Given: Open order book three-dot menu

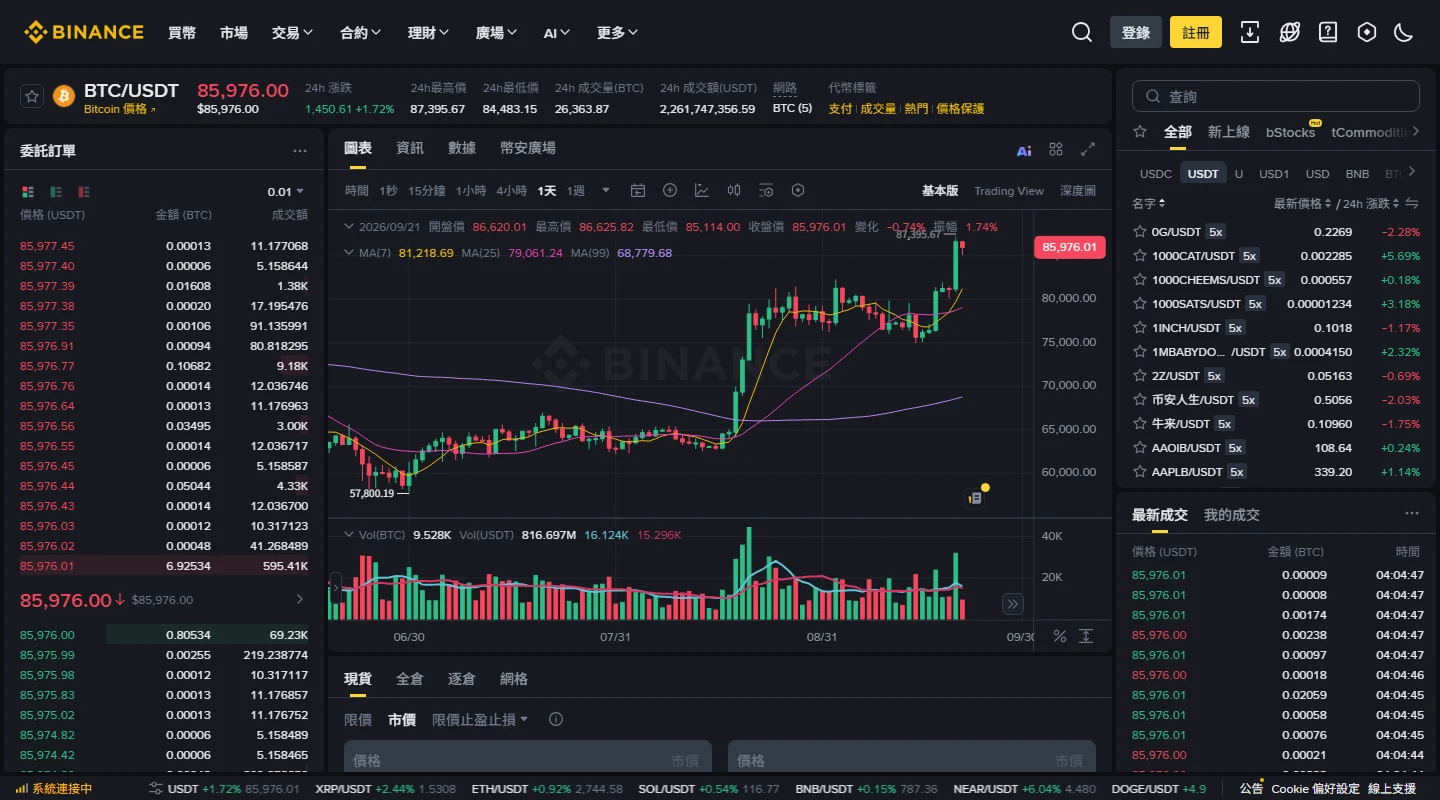Looking at the screenshot, I should coord(300,151).
